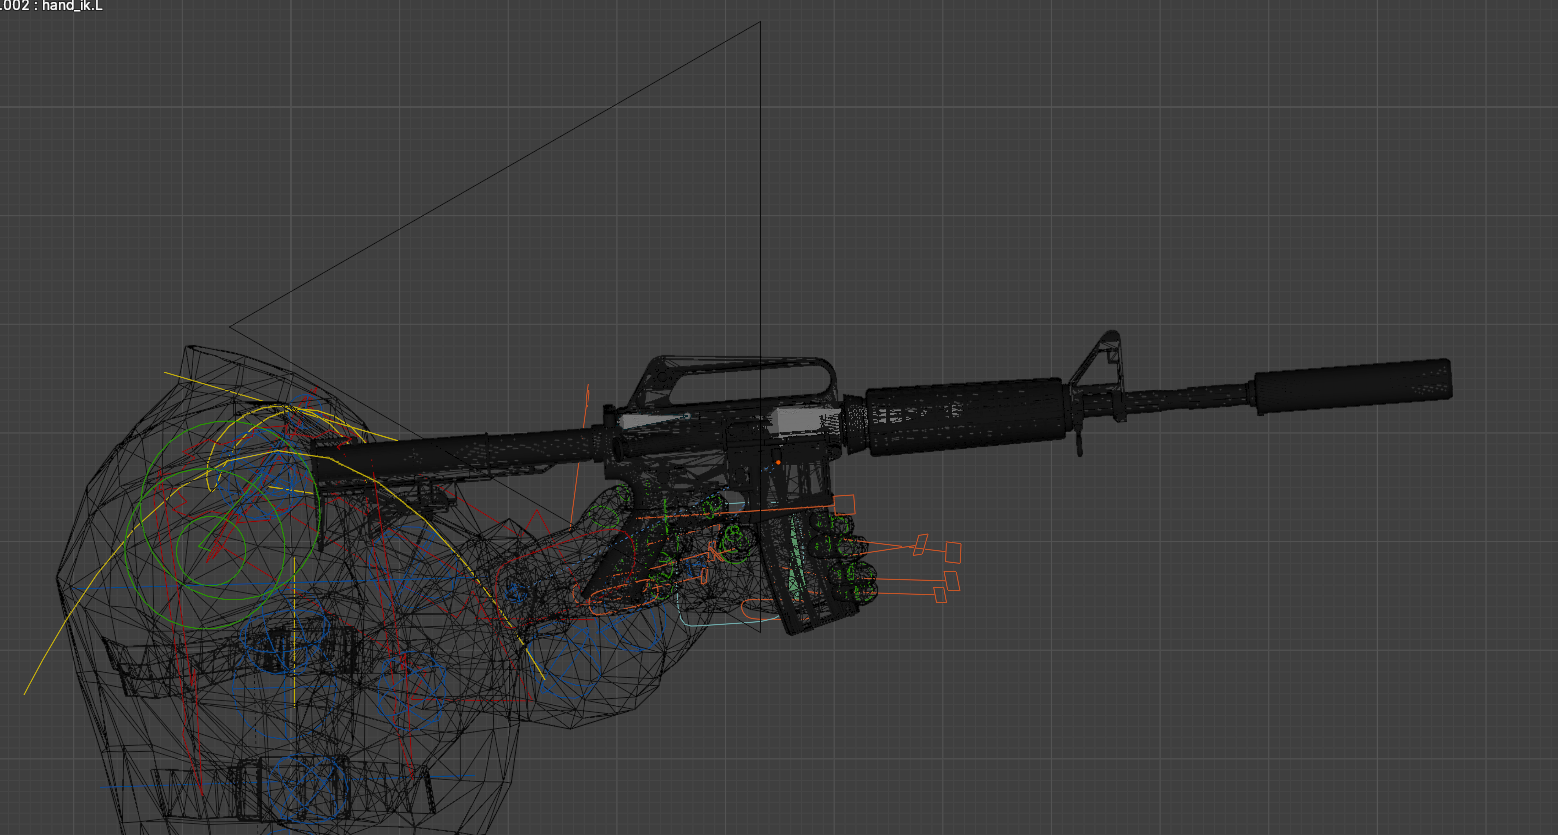The width and height of the screenshot is (1558, 835).
Task: Select the rifle's buttstock tube
Action: 458,455
